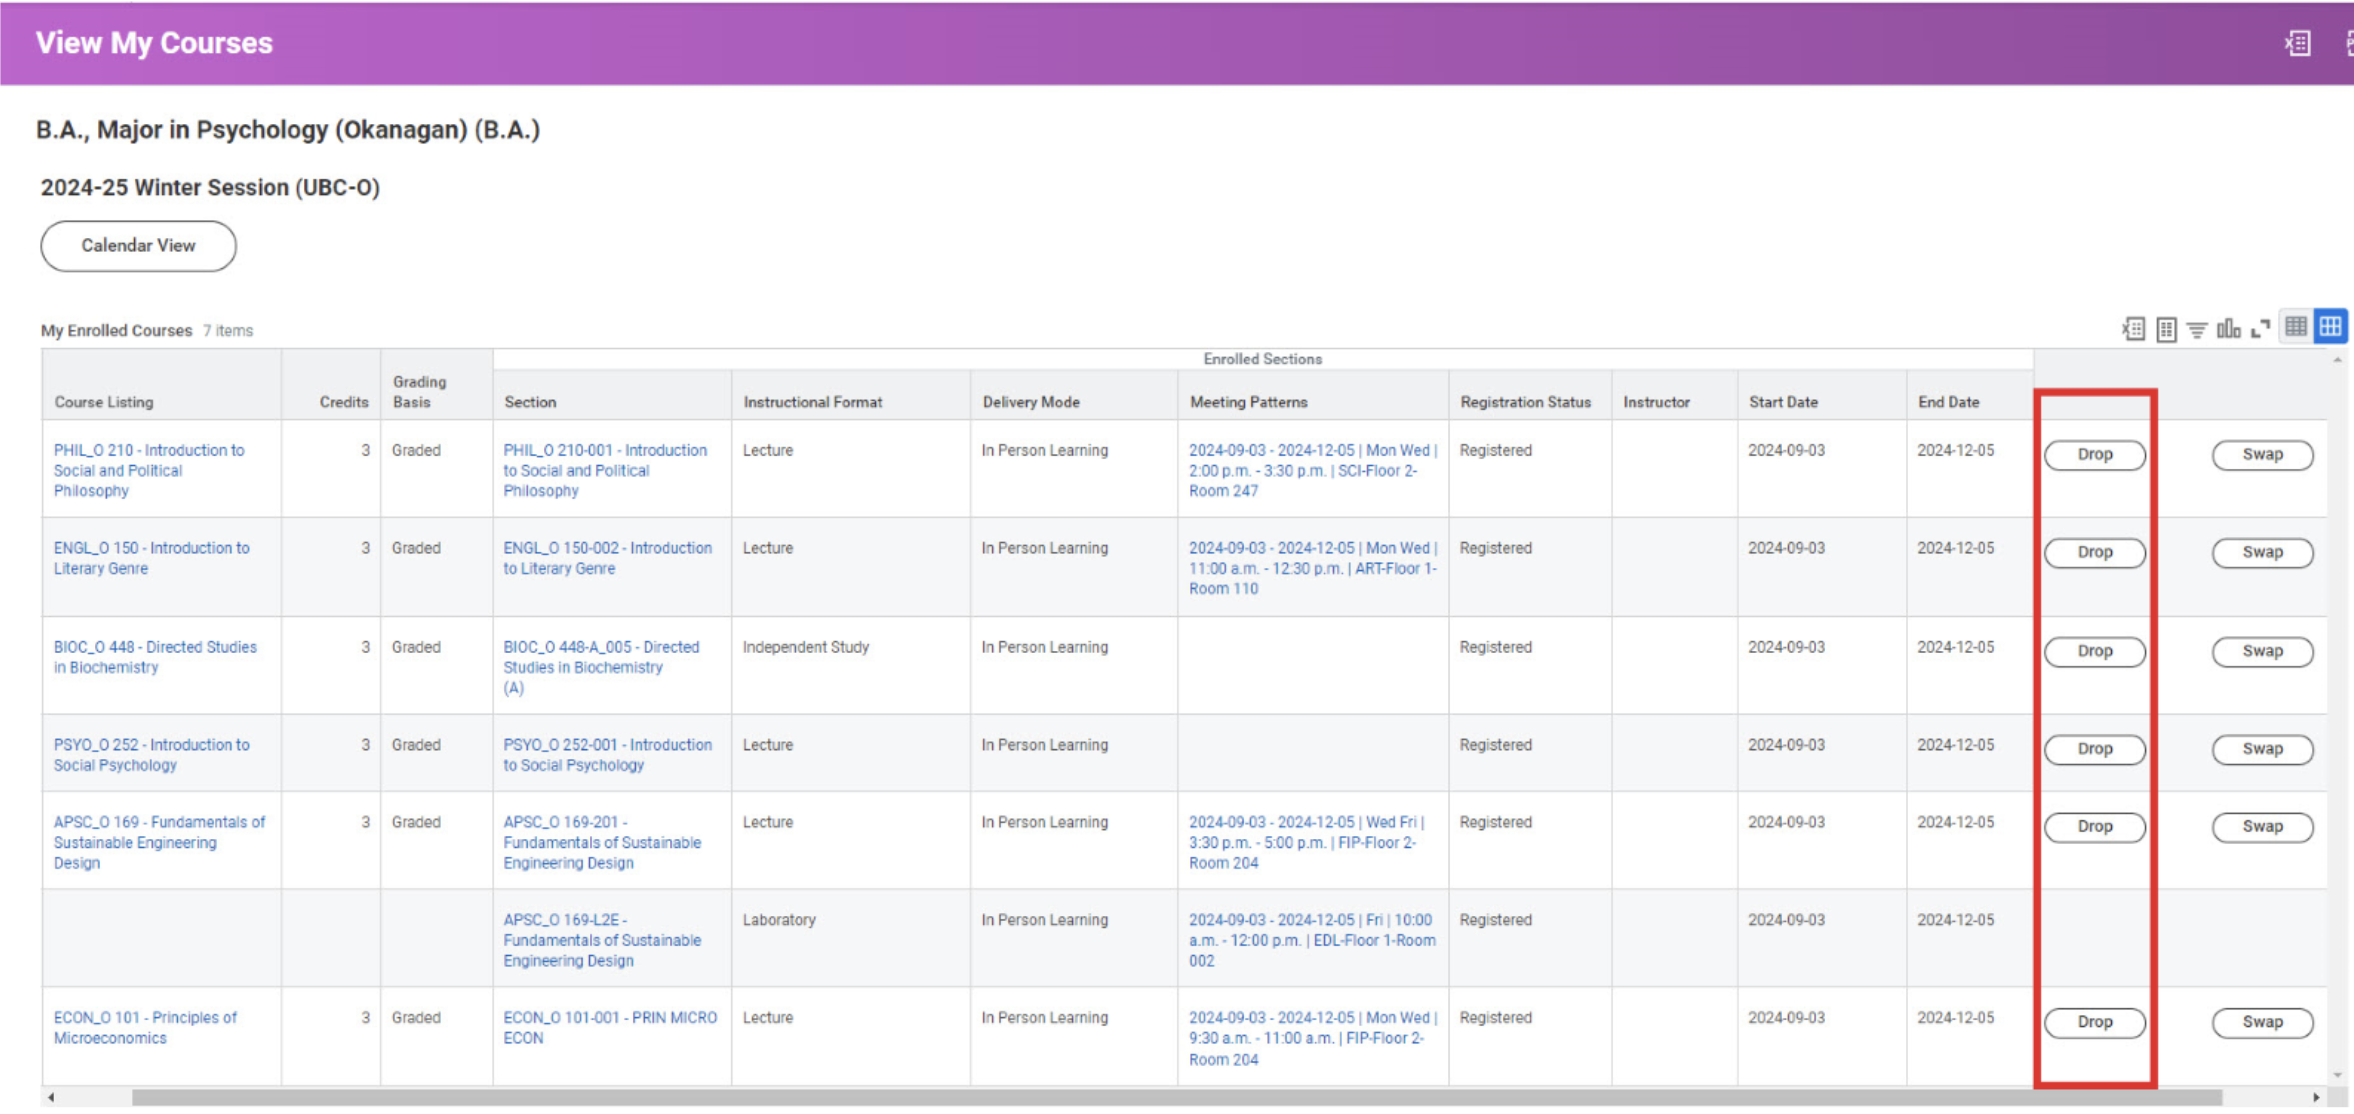Select the blue grid view toggle
The height and width of the screenshot is (1114, 2354).
tap(2330, 327)
